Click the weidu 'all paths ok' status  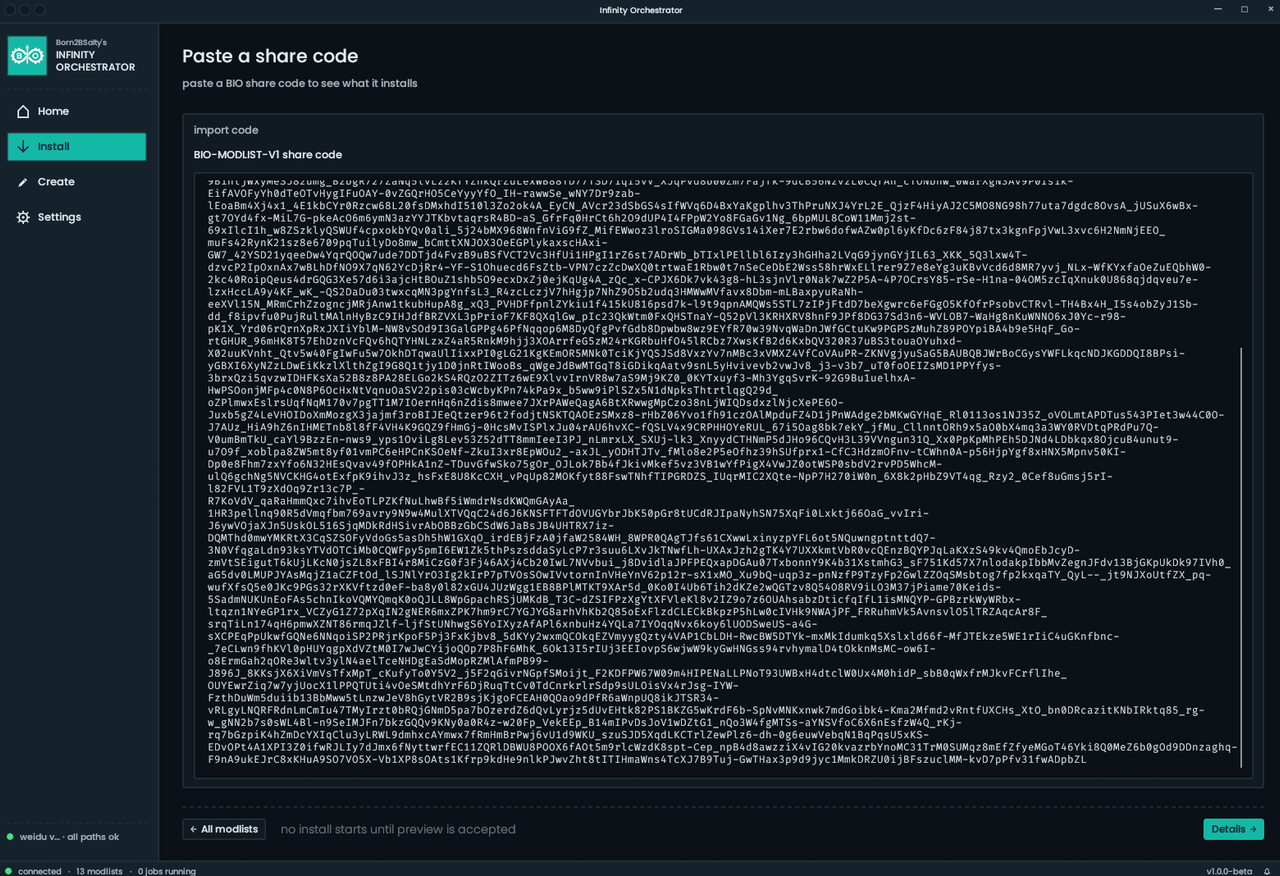62,837
